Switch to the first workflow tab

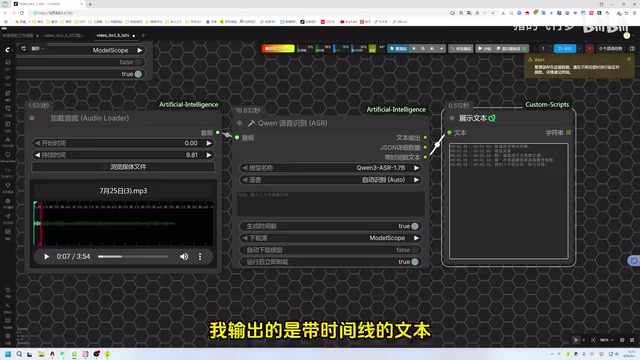18,36
